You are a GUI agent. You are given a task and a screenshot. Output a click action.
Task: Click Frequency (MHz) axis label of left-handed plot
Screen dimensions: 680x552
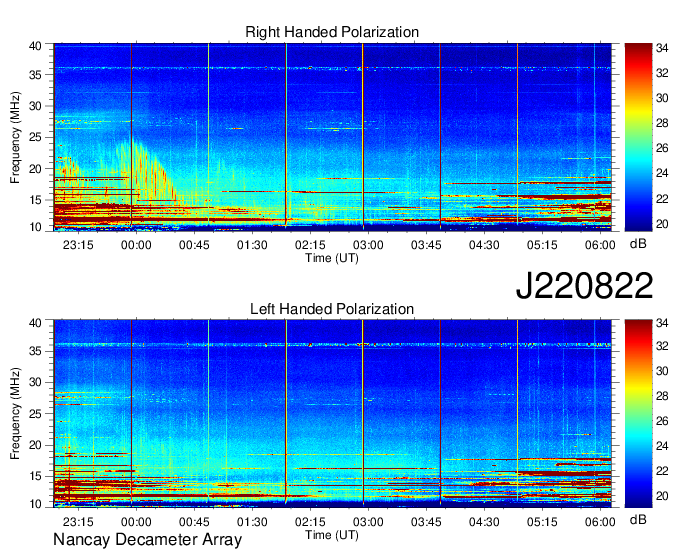click(16, 414)
